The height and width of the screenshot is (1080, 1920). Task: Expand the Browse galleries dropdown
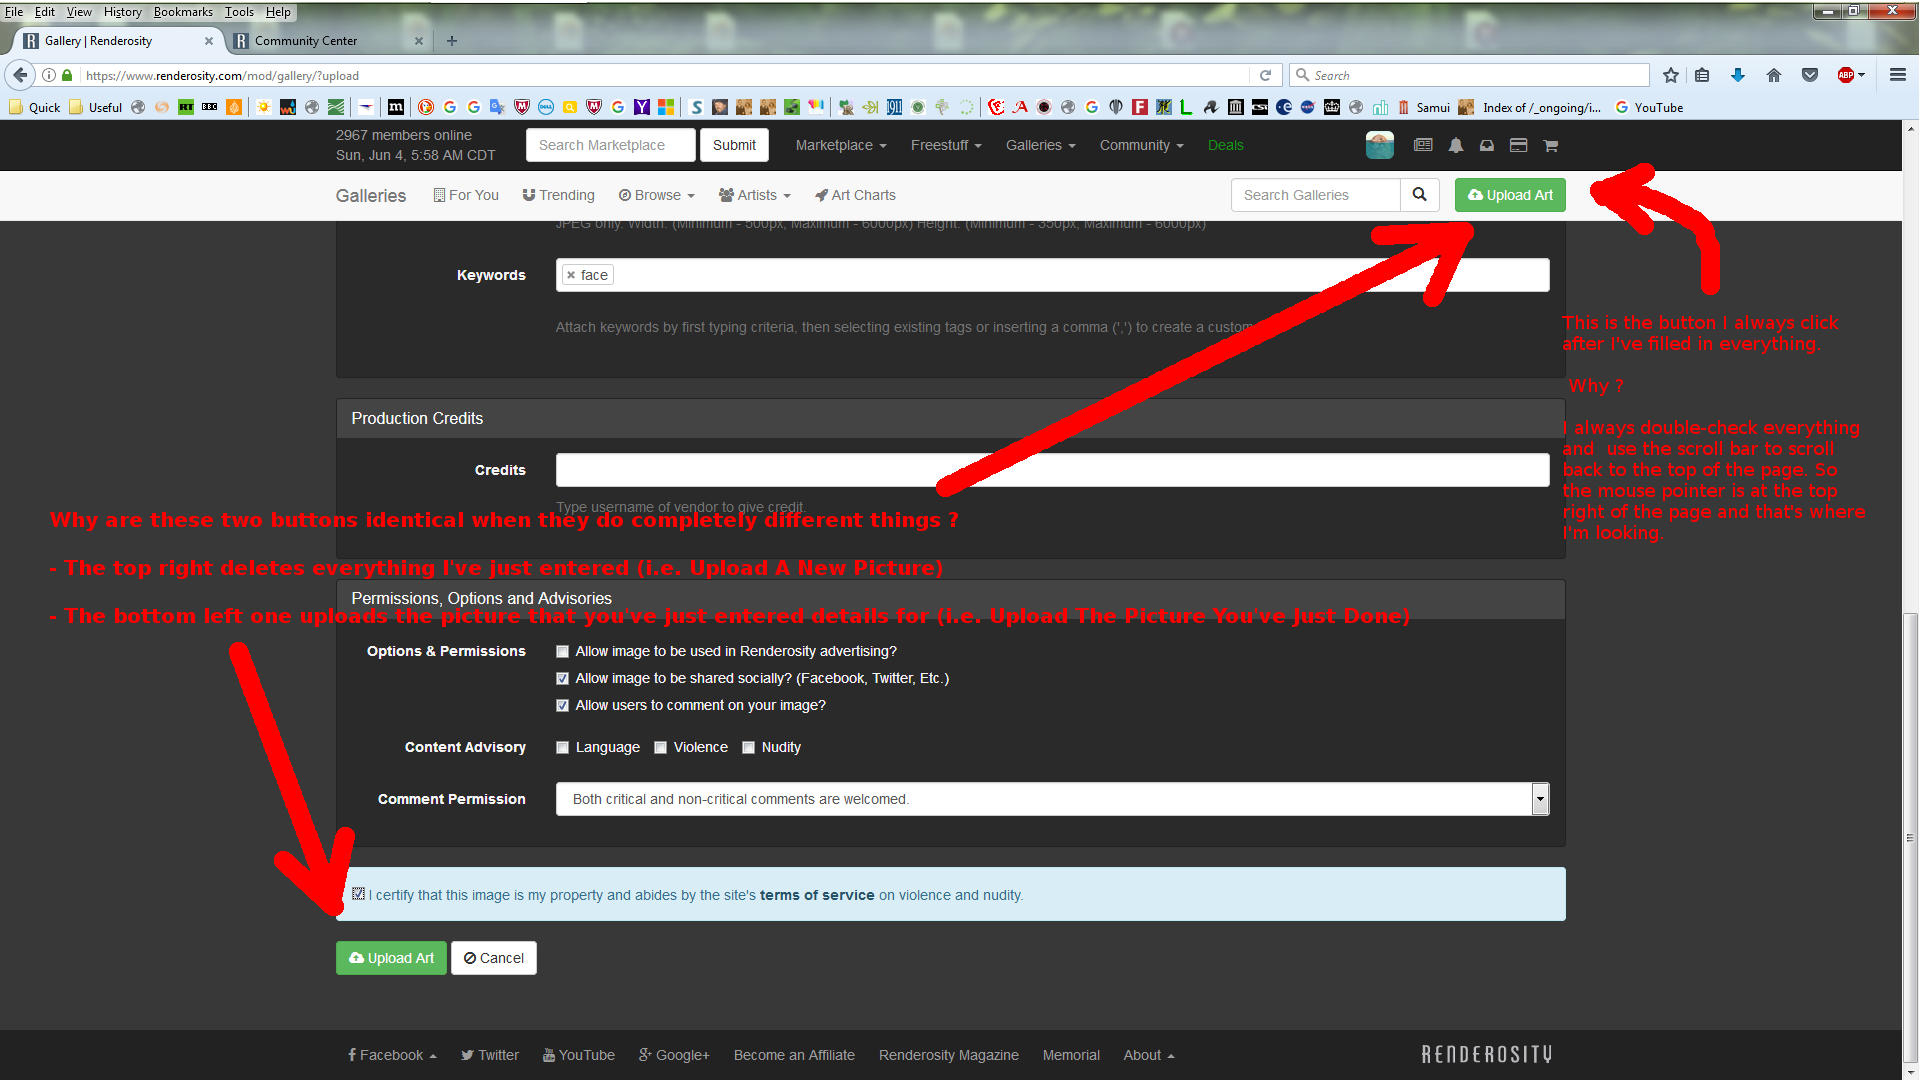pyautogui.click(x=657, y=196)
